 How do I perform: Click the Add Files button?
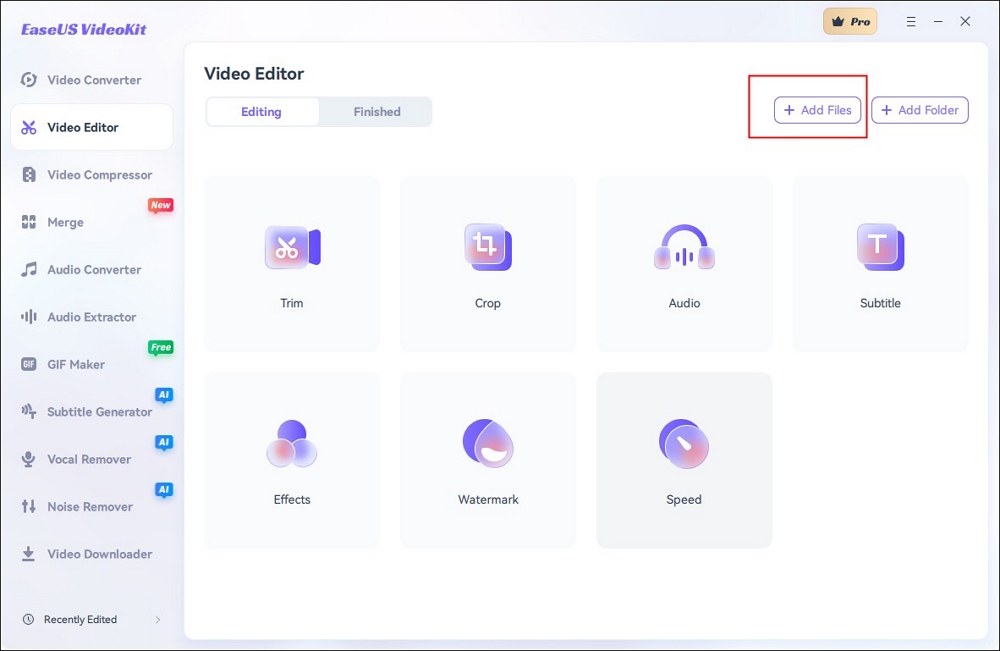[818, 110]
